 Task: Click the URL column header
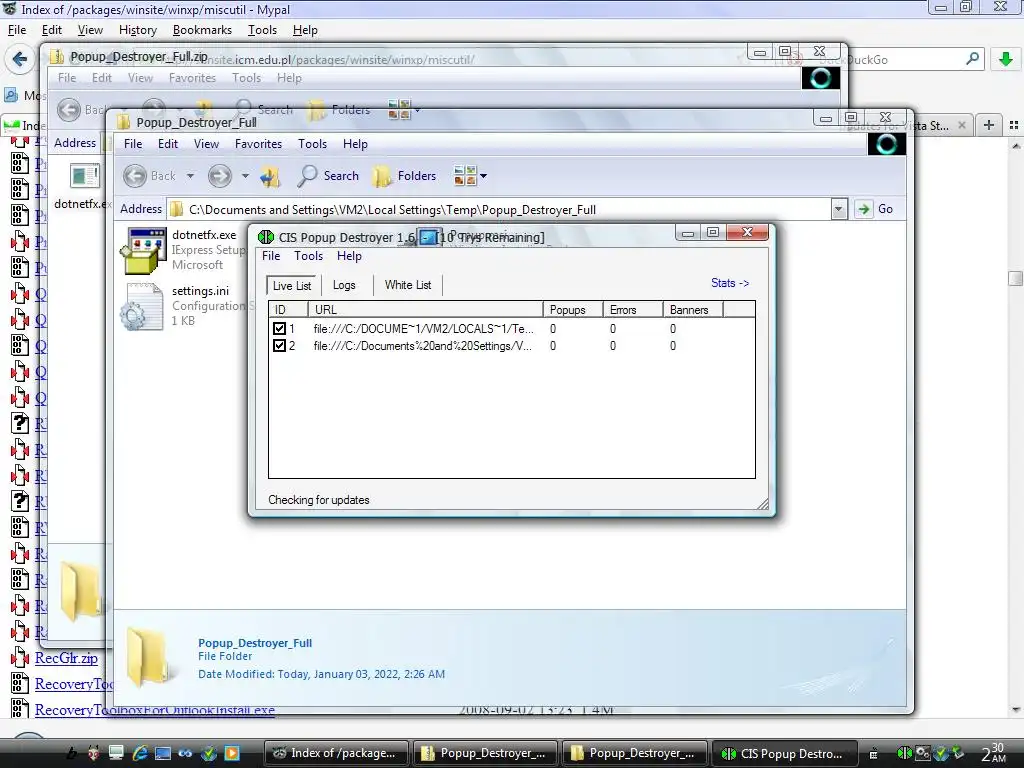(x=424, y=310)
